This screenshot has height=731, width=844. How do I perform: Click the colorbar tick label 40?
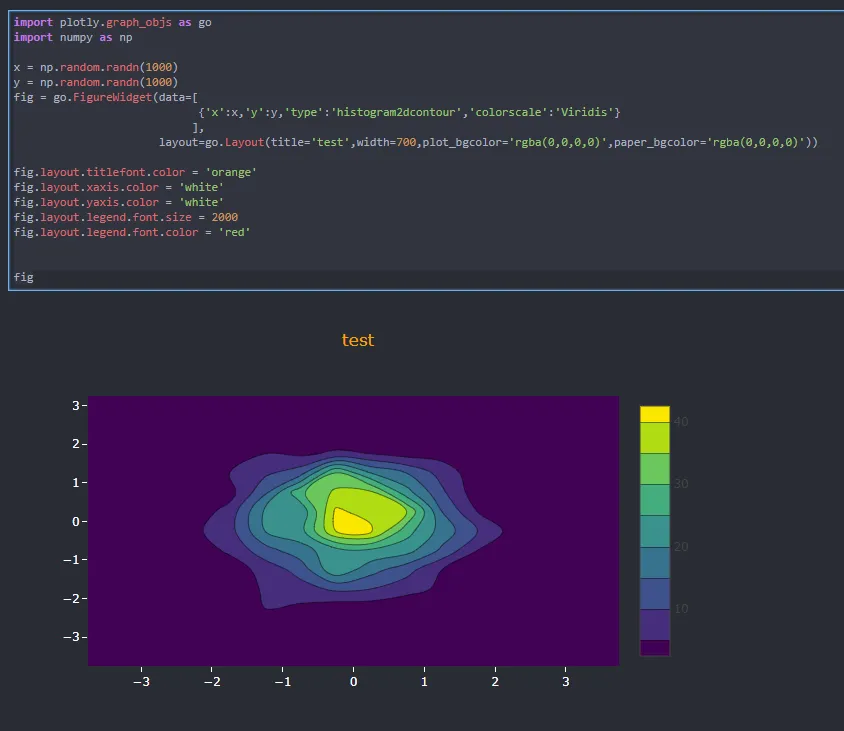coord(681,422)
